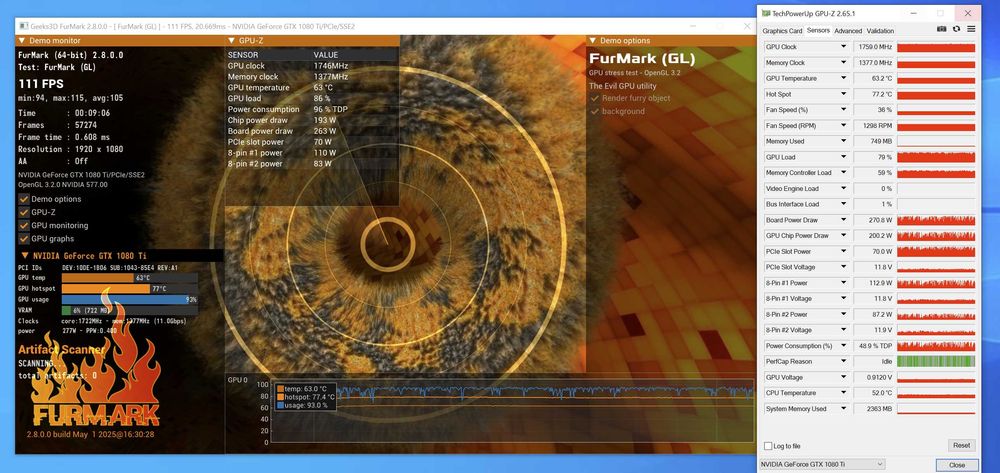Viewport: 1000px width, 473px height.
Task: Open the System Memory Used dropdown
Action: click(x=844, y=409)
